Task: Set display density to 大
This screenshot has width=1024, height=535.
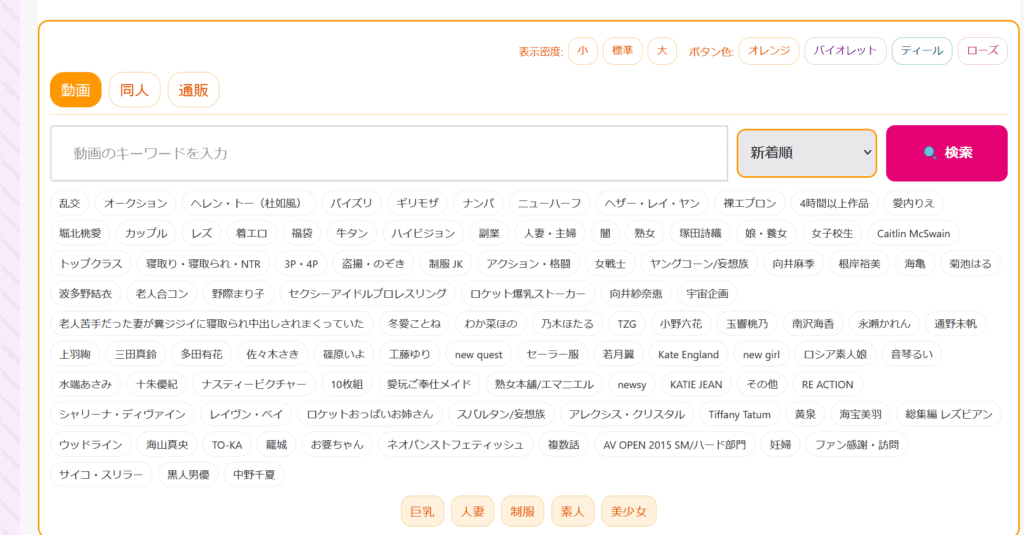Action: (662, 51)
